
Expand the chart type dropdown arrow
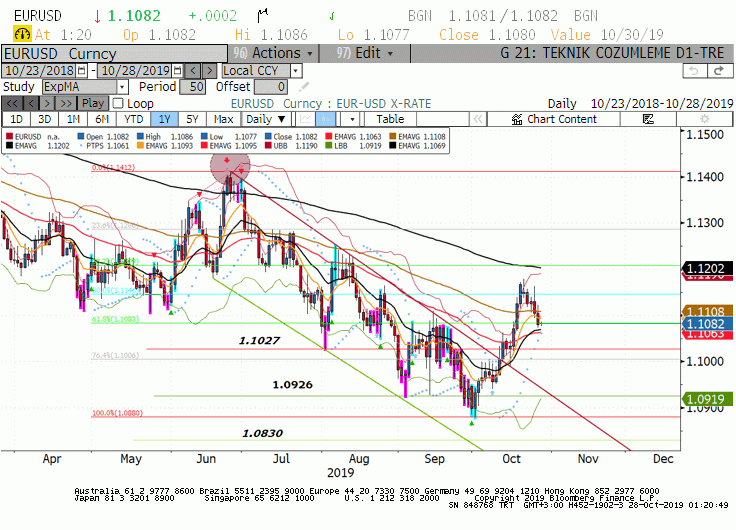point(352,119)
